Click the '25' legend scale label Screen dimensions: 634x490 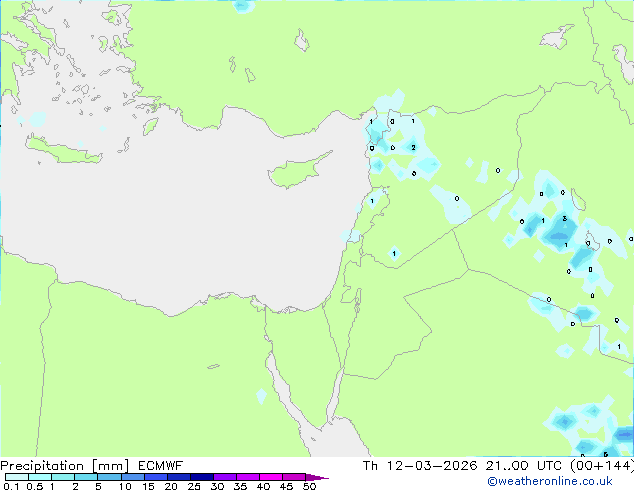194,486
